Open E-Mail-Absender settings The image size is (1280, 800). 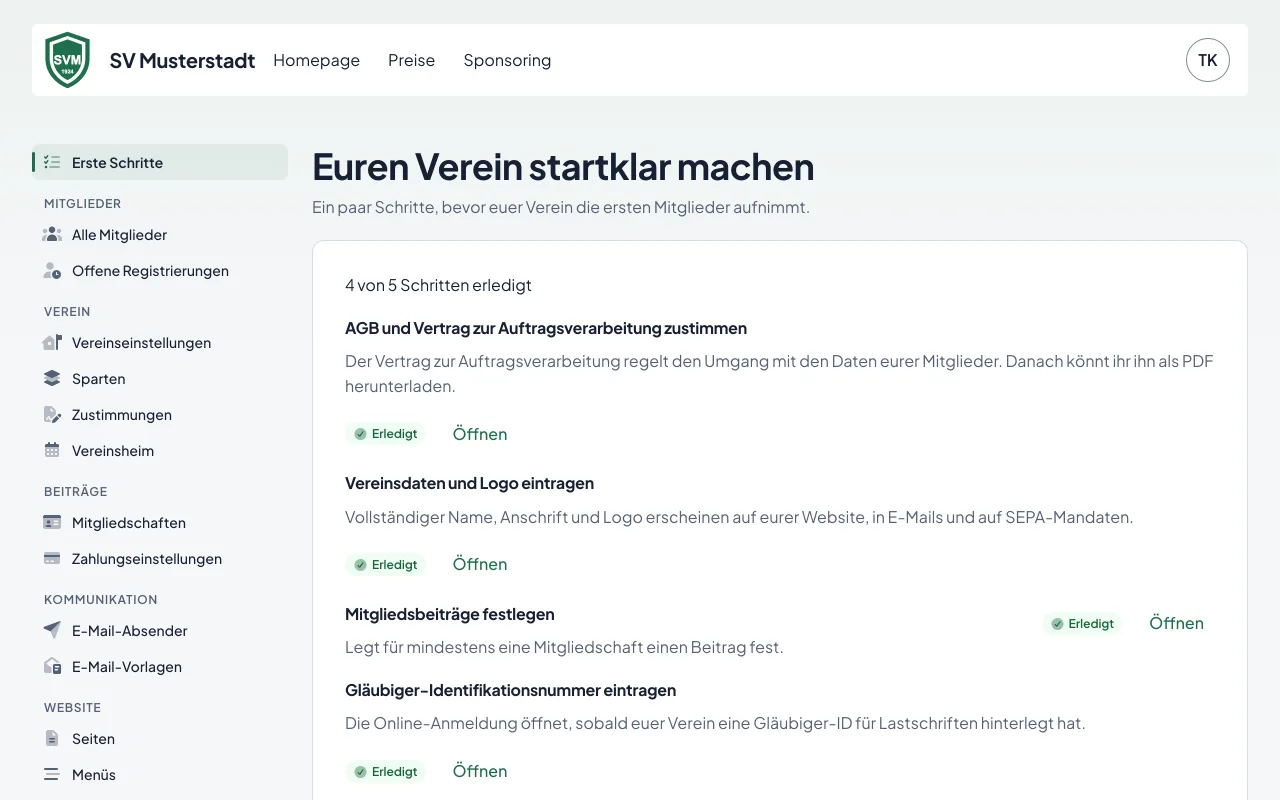click(160, 630)
